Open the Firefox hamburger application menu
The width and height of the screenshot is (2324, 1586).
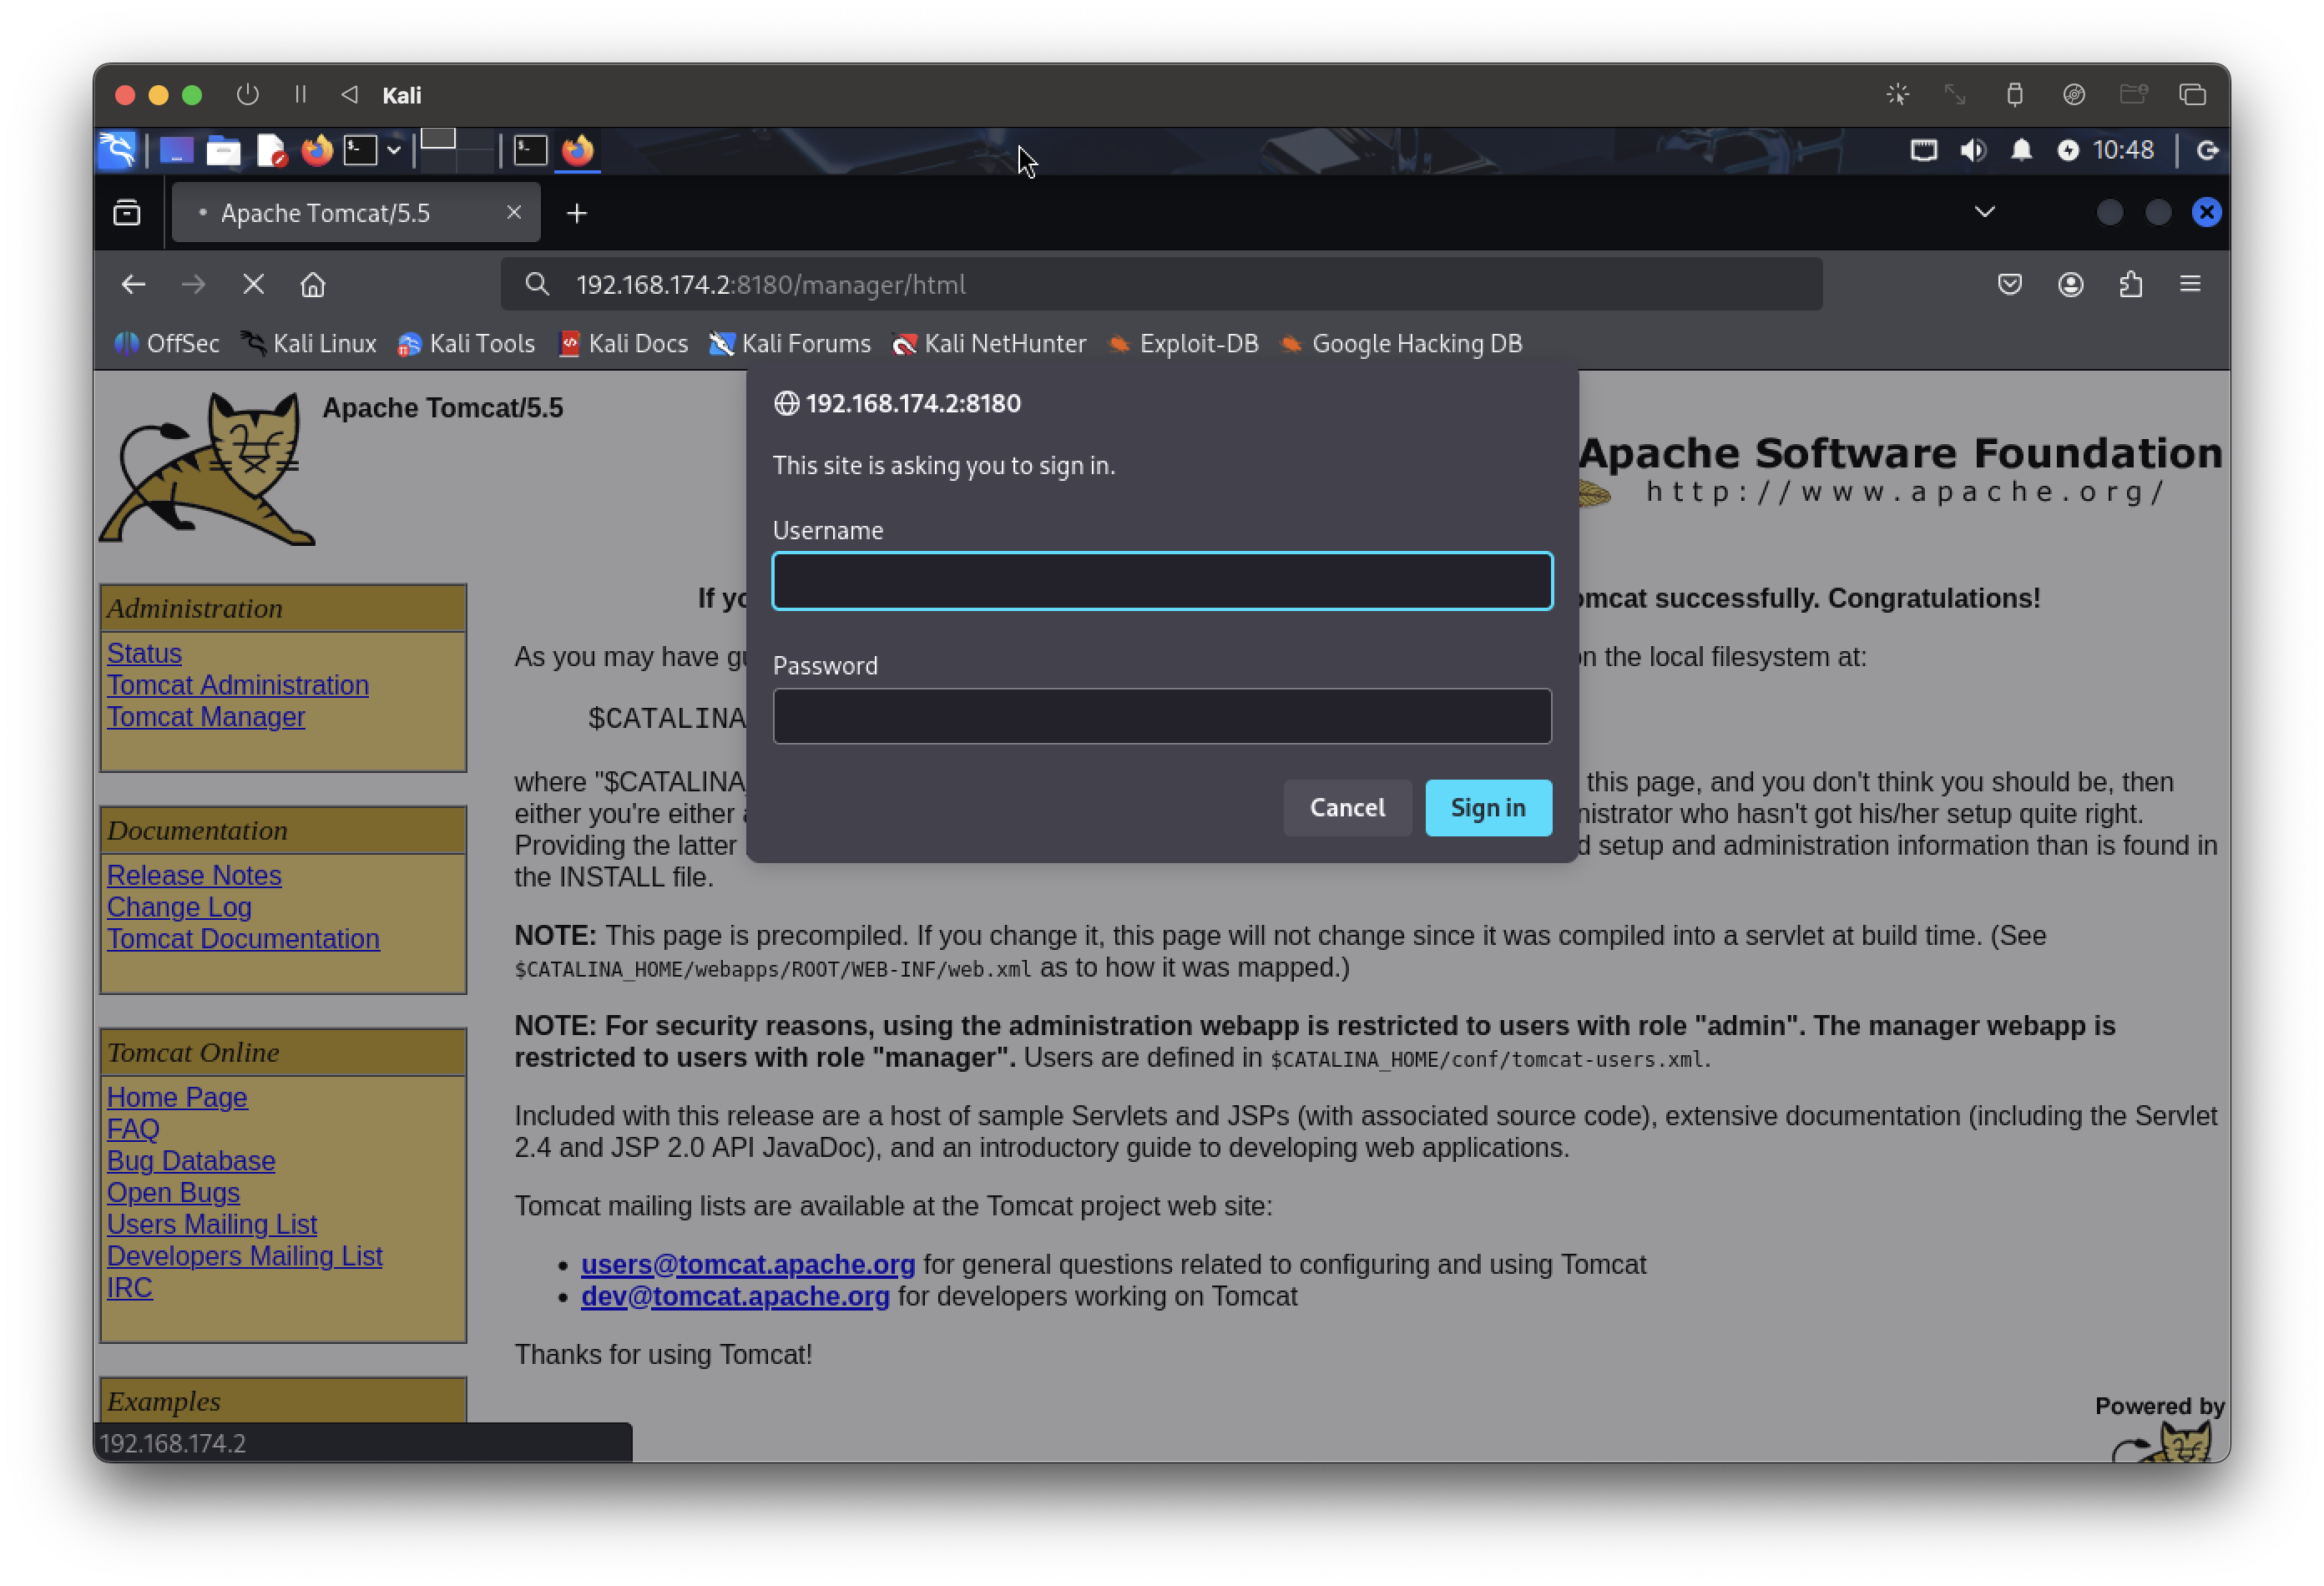point(2190,285)
